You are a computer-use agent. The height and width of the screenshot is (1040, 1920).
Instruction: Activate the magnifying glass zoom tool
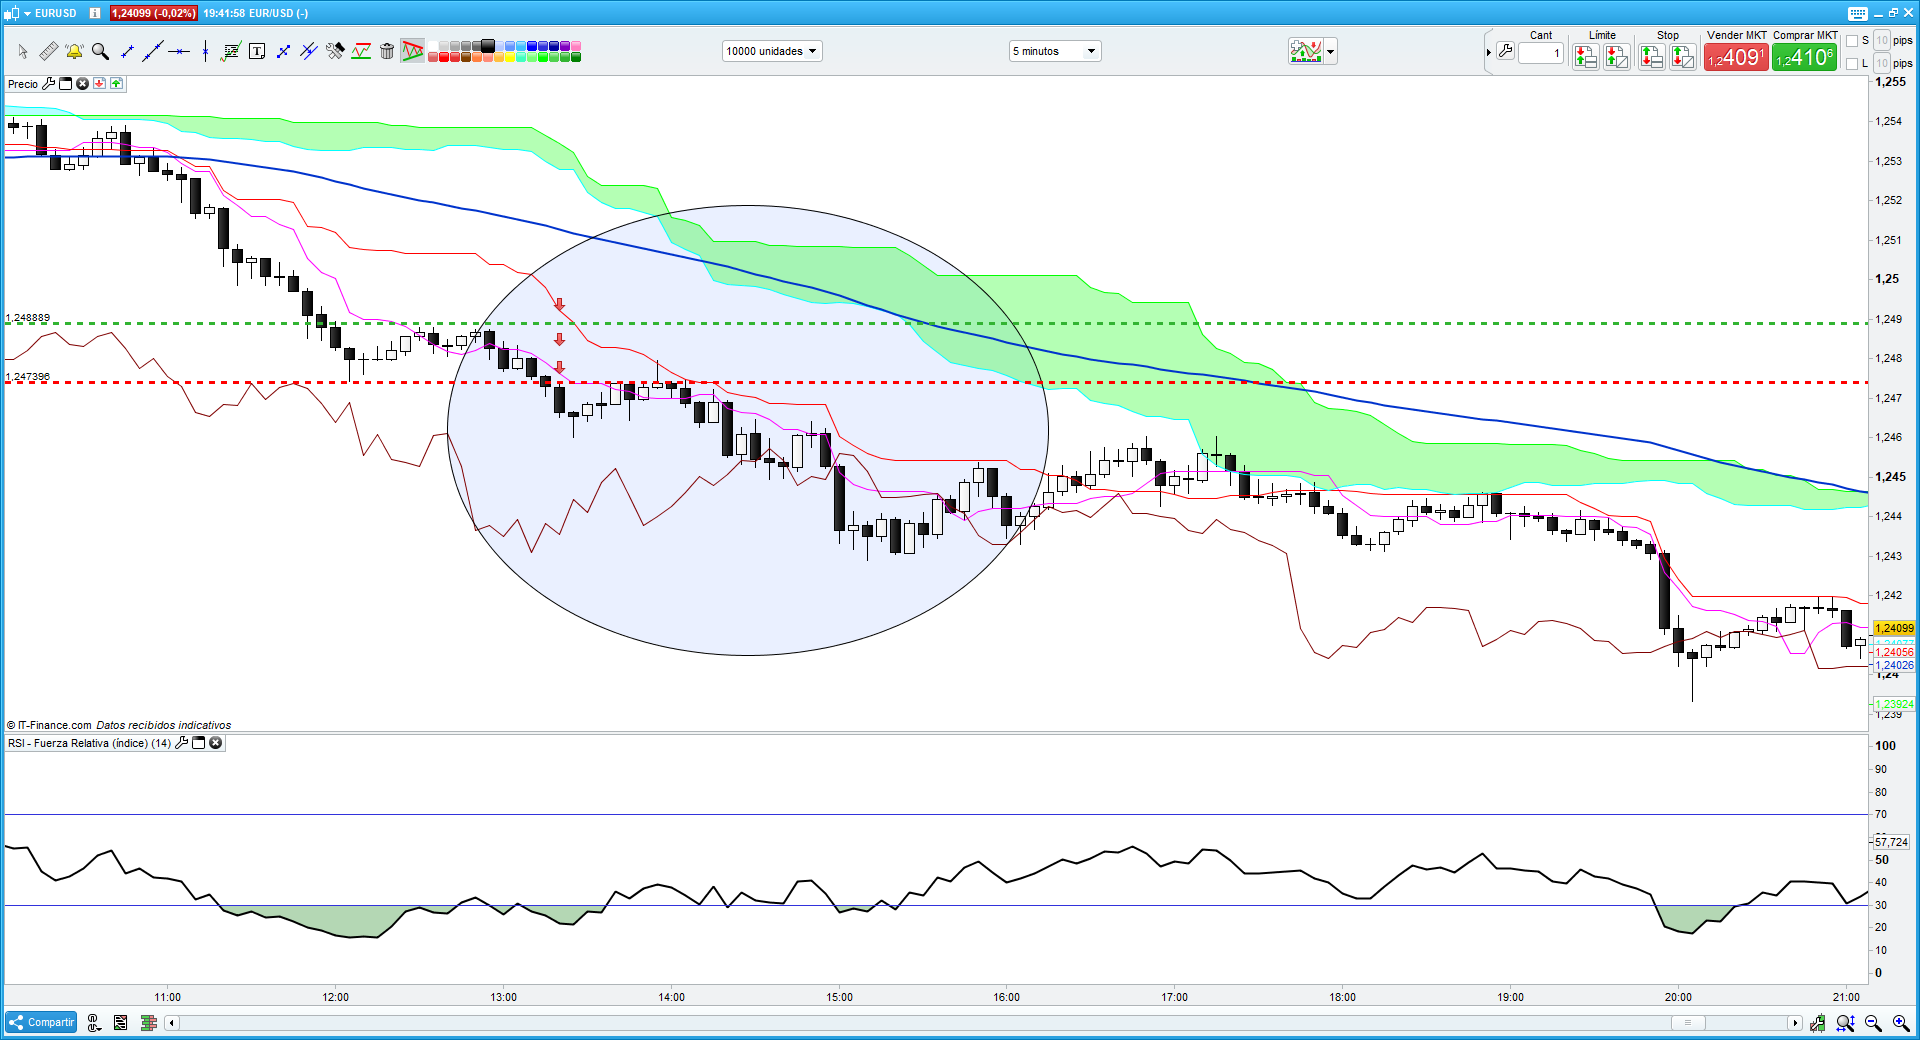[100, 51]
